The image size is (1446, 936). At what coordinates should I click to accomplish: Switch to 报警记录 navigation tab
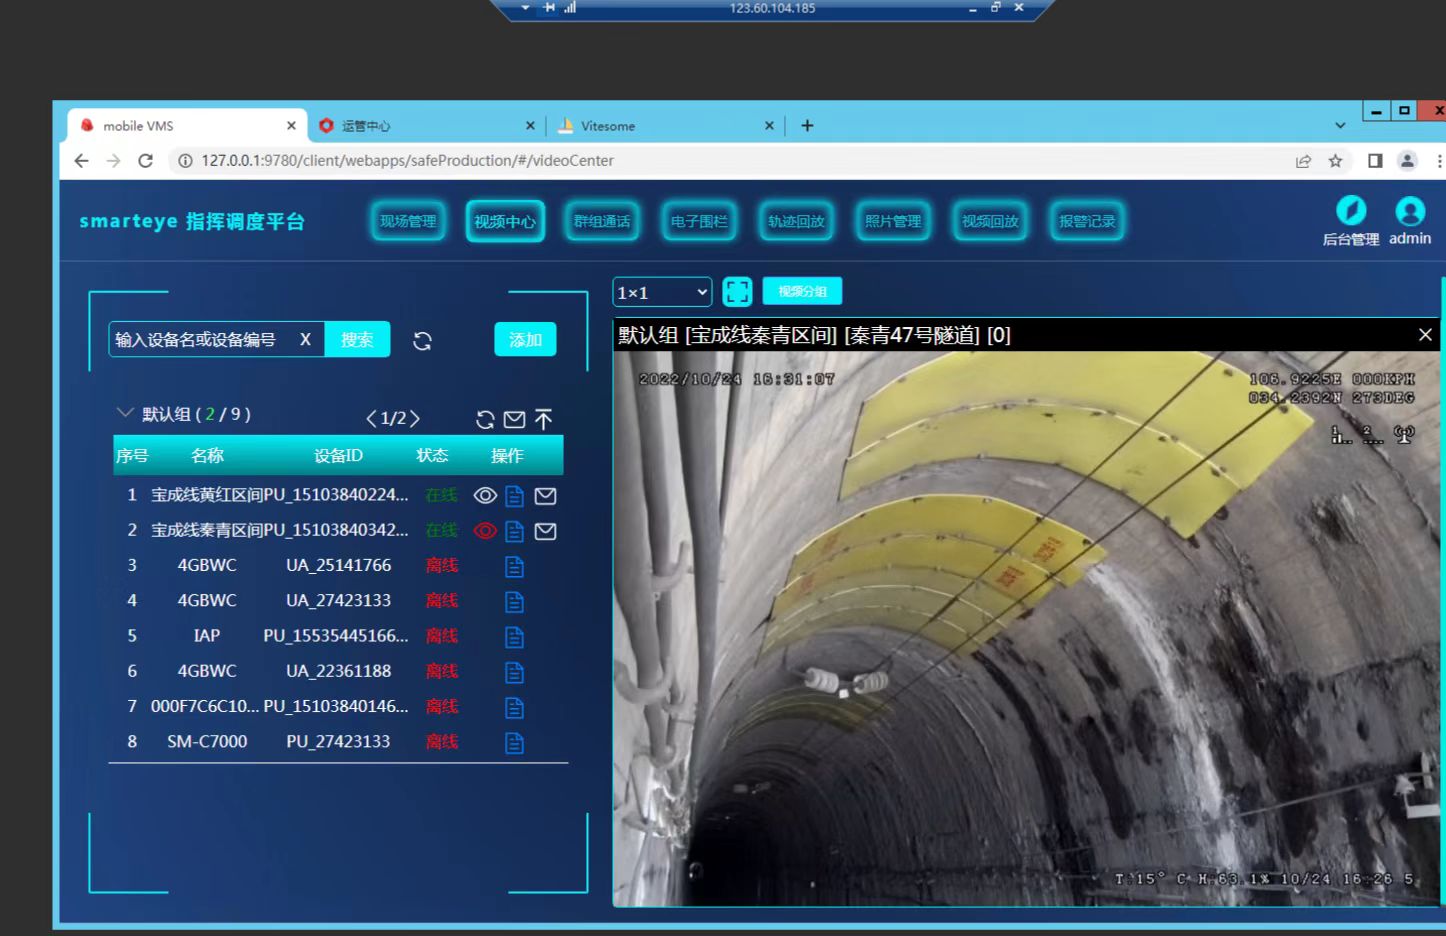[1086, 221]
